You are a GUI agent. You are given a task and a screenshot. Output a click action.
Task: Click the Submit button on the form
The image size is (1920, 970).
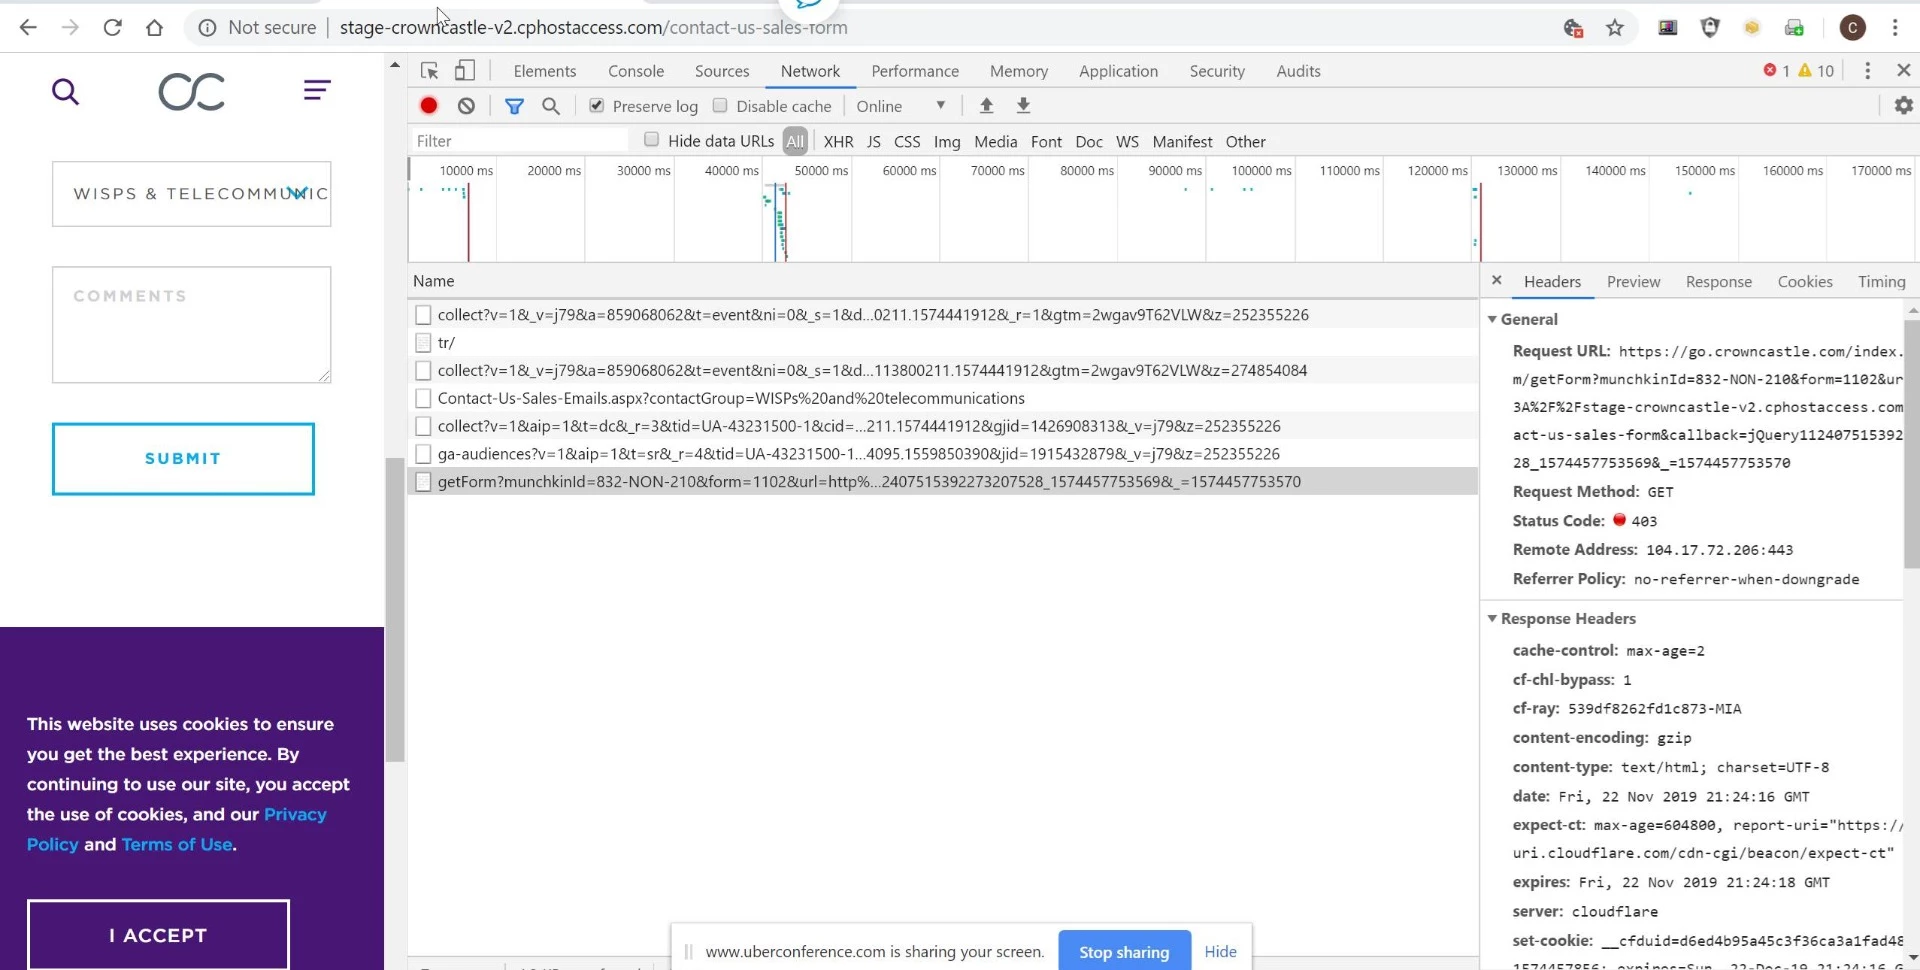pos(183,459)
